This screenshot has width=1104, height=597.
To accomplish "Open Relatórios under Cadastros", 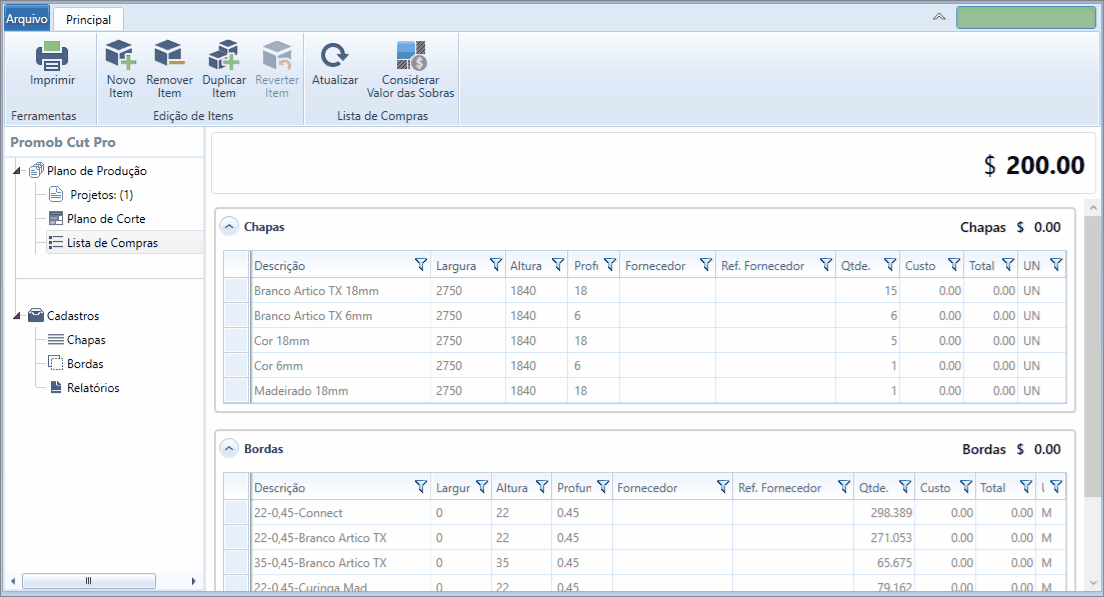I will [x=93, y=388].
